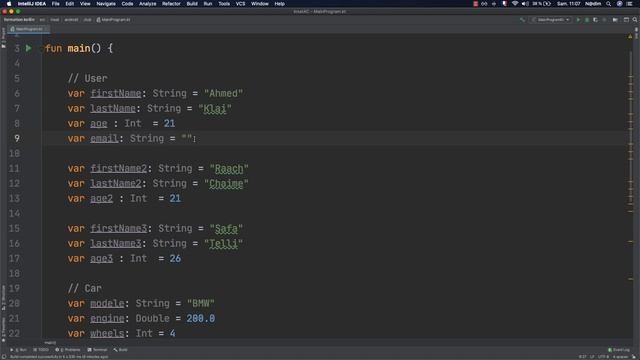Screen dimensions: 640x360
Task: Click the green Run gutter icon beside main()
Action: 29,48
